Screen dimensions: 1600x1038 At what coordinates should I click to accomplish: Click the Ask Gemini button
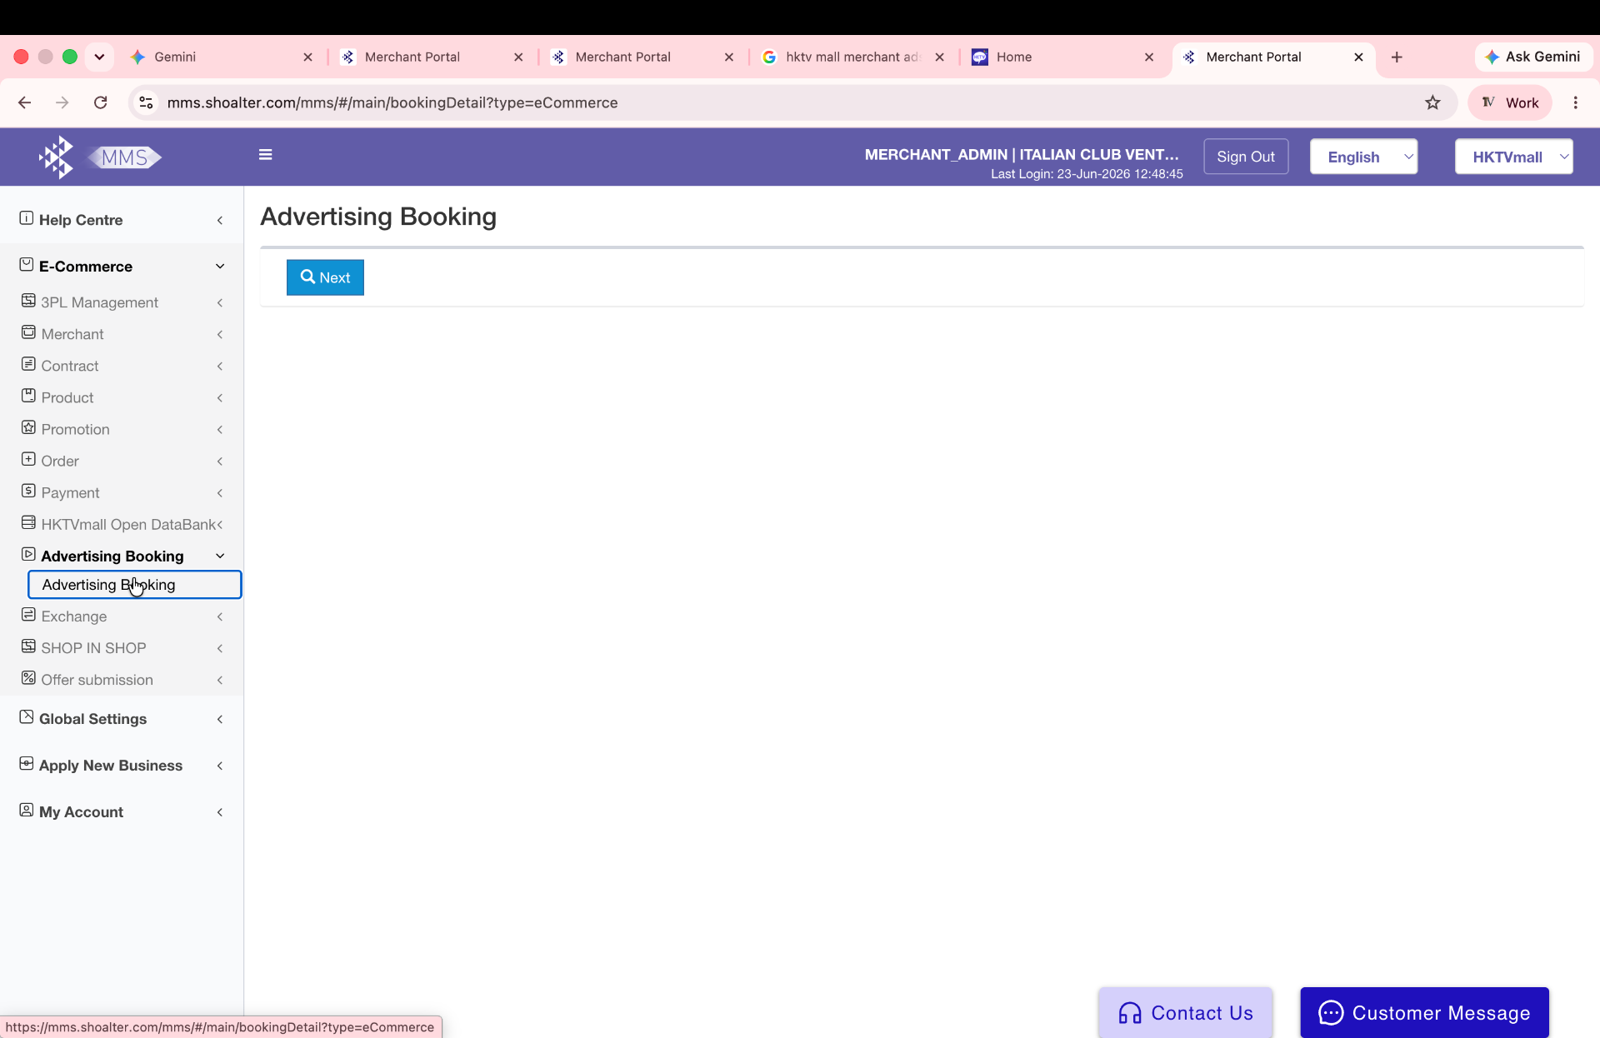click(x=1533, y=57)
